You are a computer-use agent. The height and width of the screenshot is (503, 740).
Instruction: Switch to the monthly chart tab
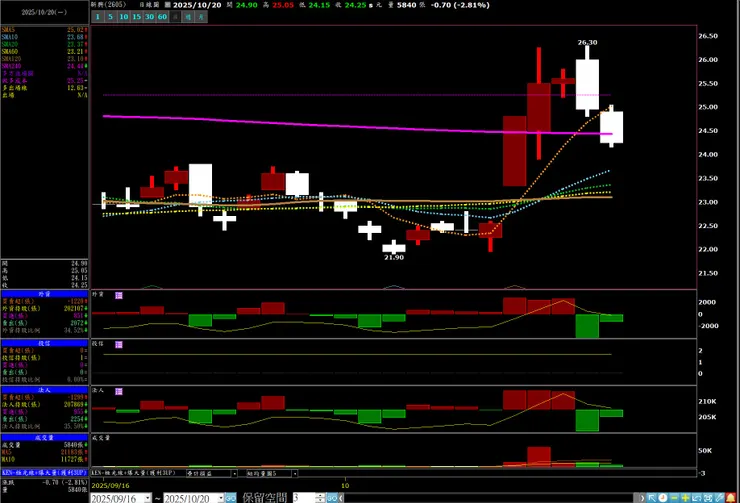click(x=201, y=17)
